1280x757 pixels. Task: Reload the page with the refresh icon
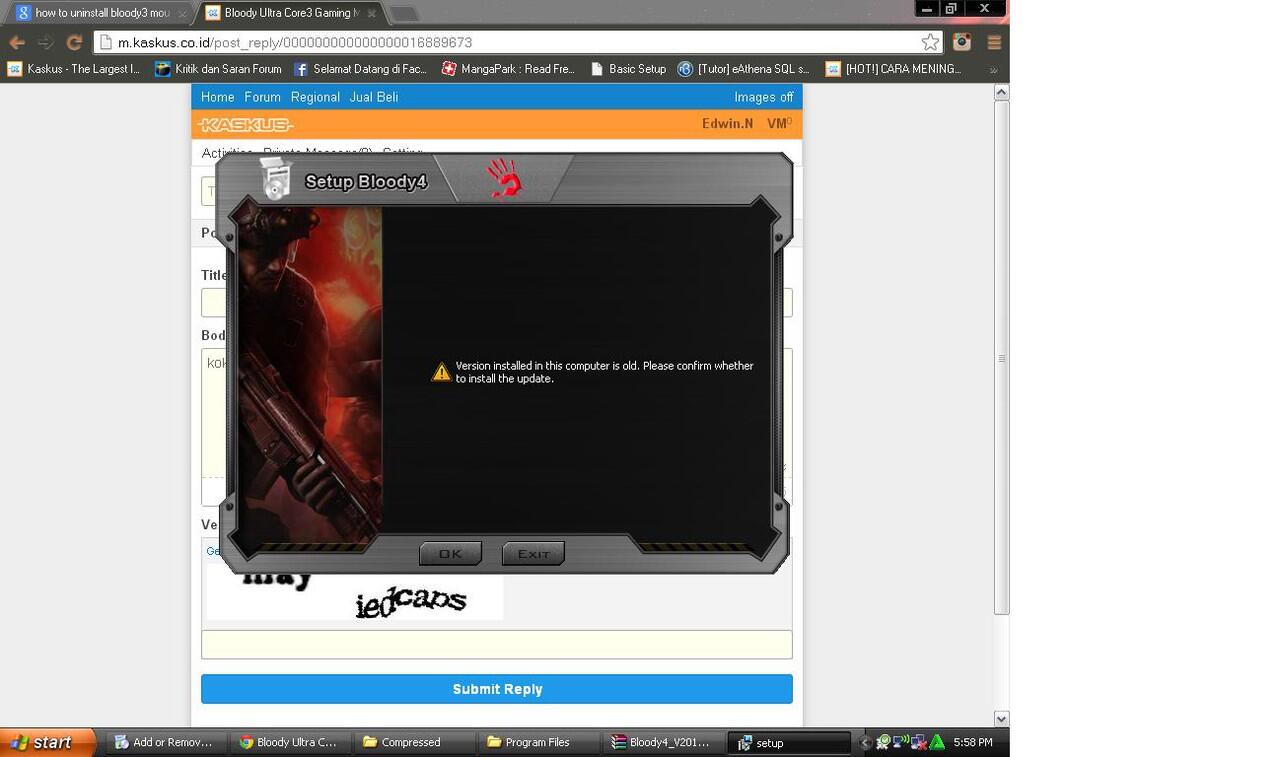tap(74, 42)
